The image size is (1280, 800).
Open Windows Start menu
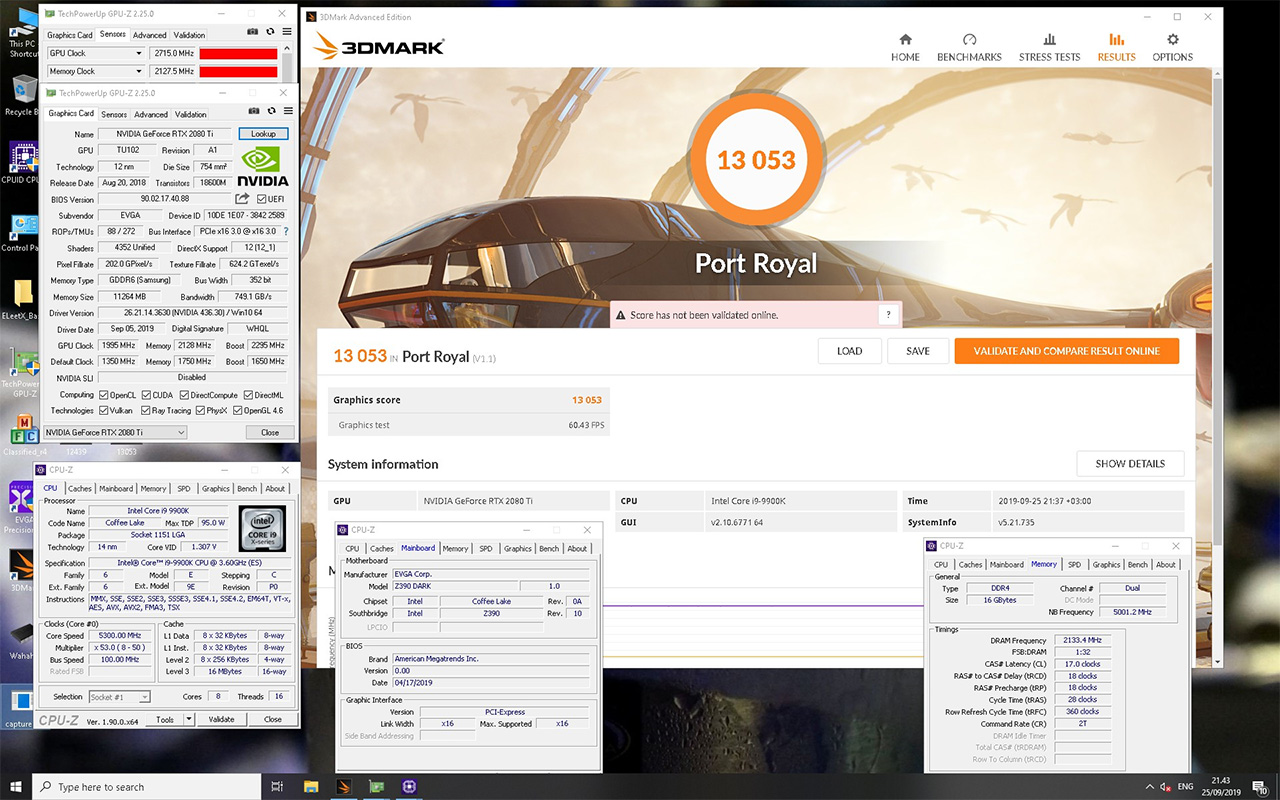[16, 786]
